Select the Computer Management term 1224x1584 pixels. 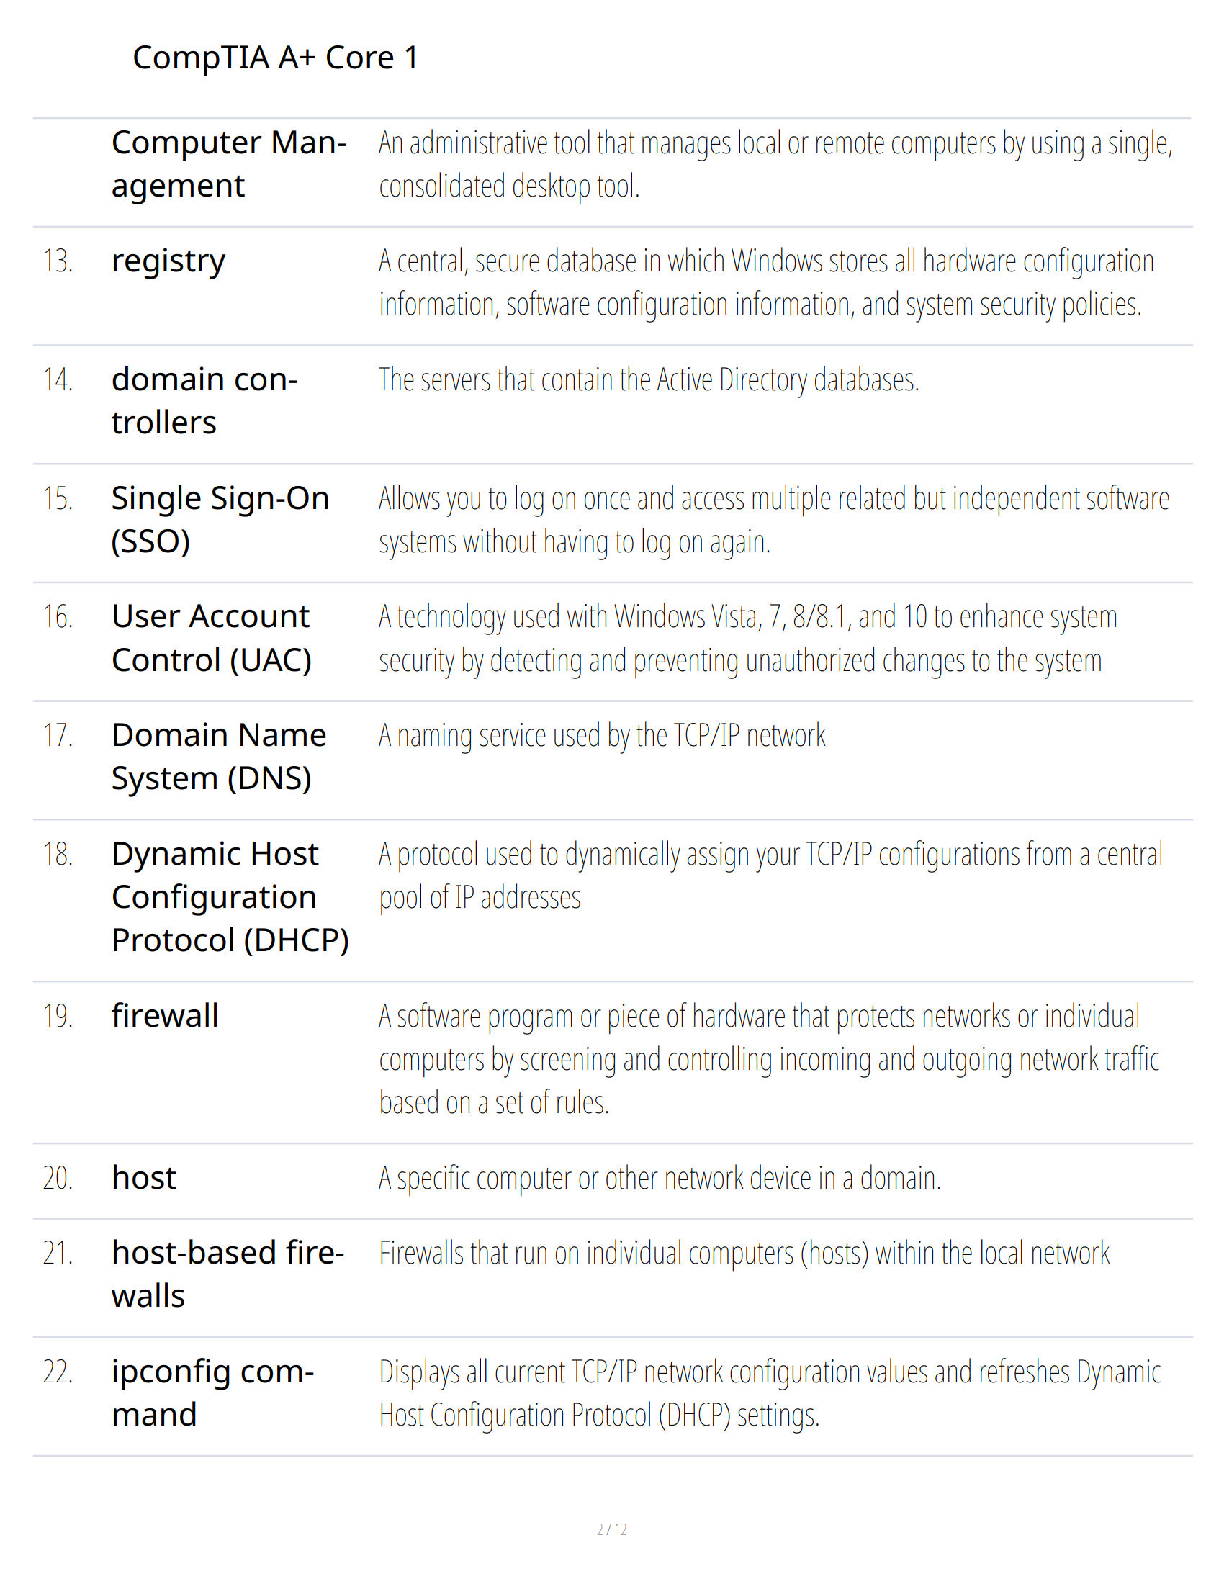click(229, 164)
